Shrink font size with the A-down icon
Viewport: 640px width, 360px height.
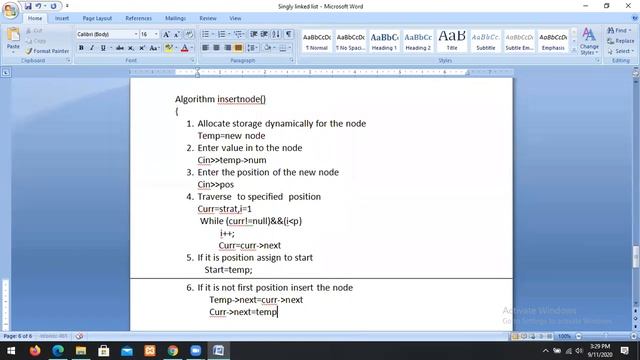click(x=177, y=34)
